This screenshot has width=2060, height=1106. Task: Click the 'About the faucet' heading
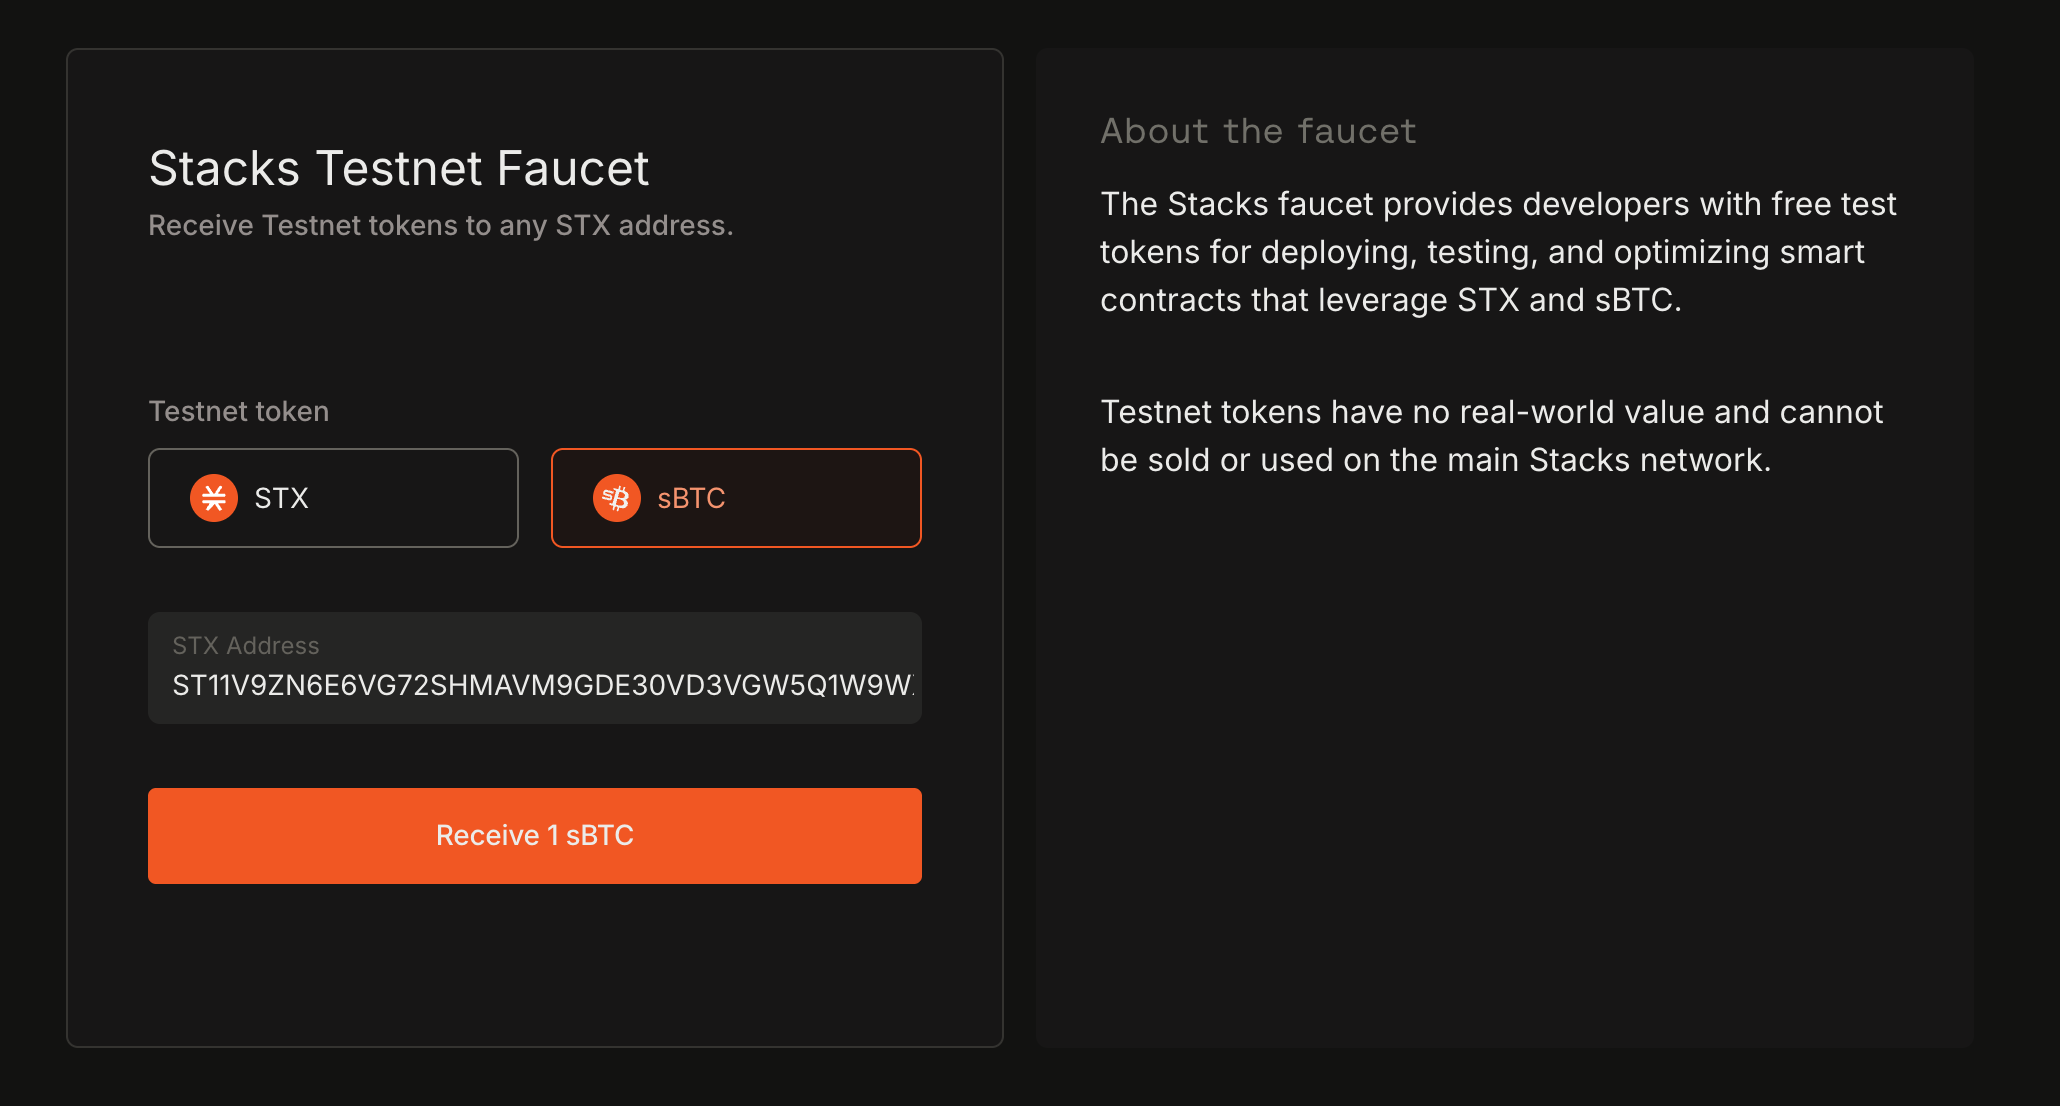[x=1258, y=131]
